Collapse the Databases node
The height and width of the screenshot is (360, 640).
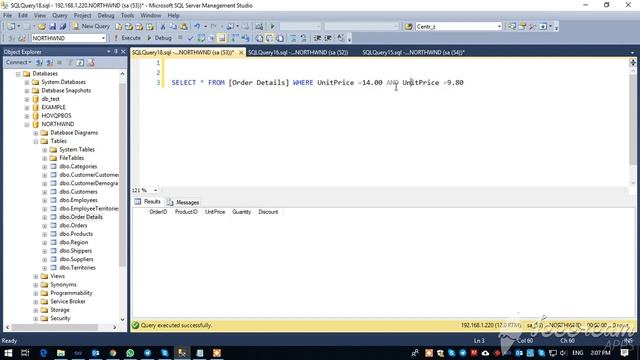(x=18, y=74)
